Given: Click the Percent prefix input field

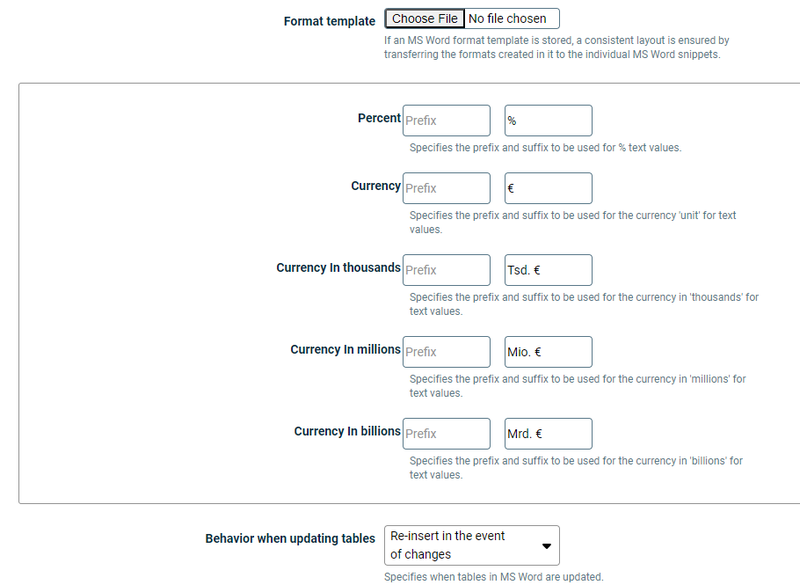Looking at the screenshot, I should [446, 120].
